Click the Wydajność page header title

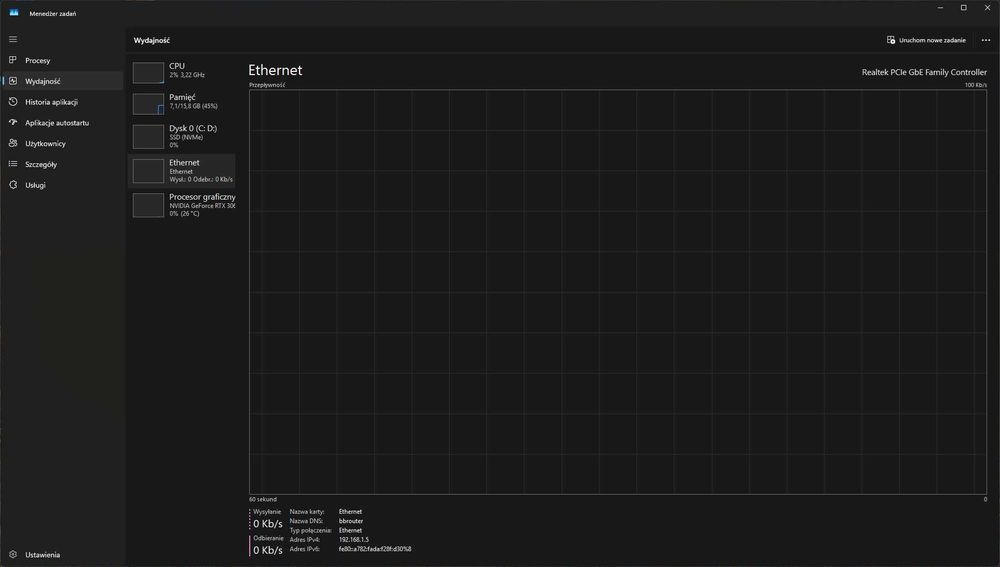152,40
